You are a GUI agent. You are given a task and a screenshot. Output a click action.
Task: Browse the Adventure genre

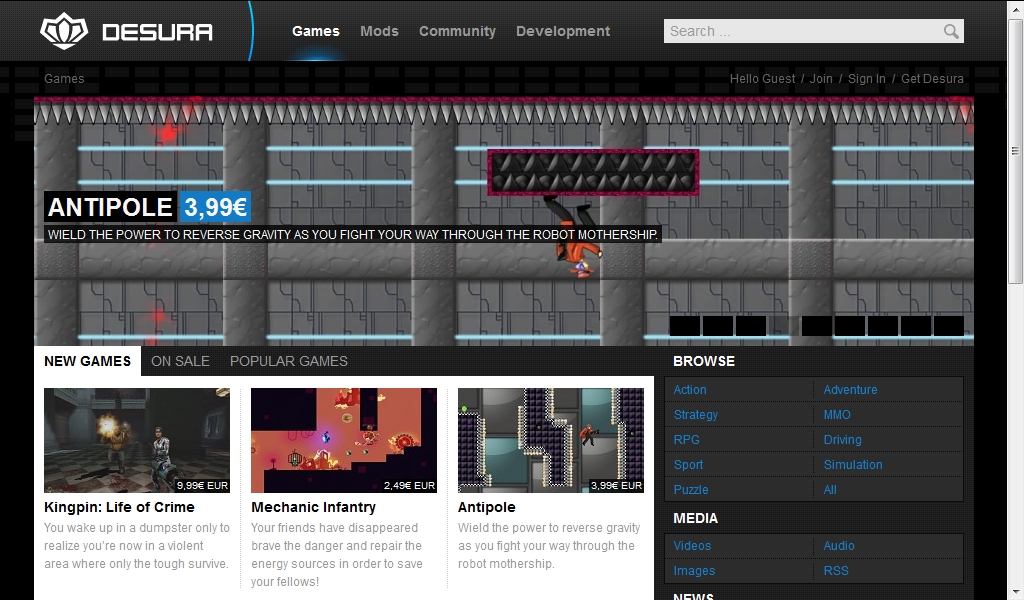coord(850,390)
